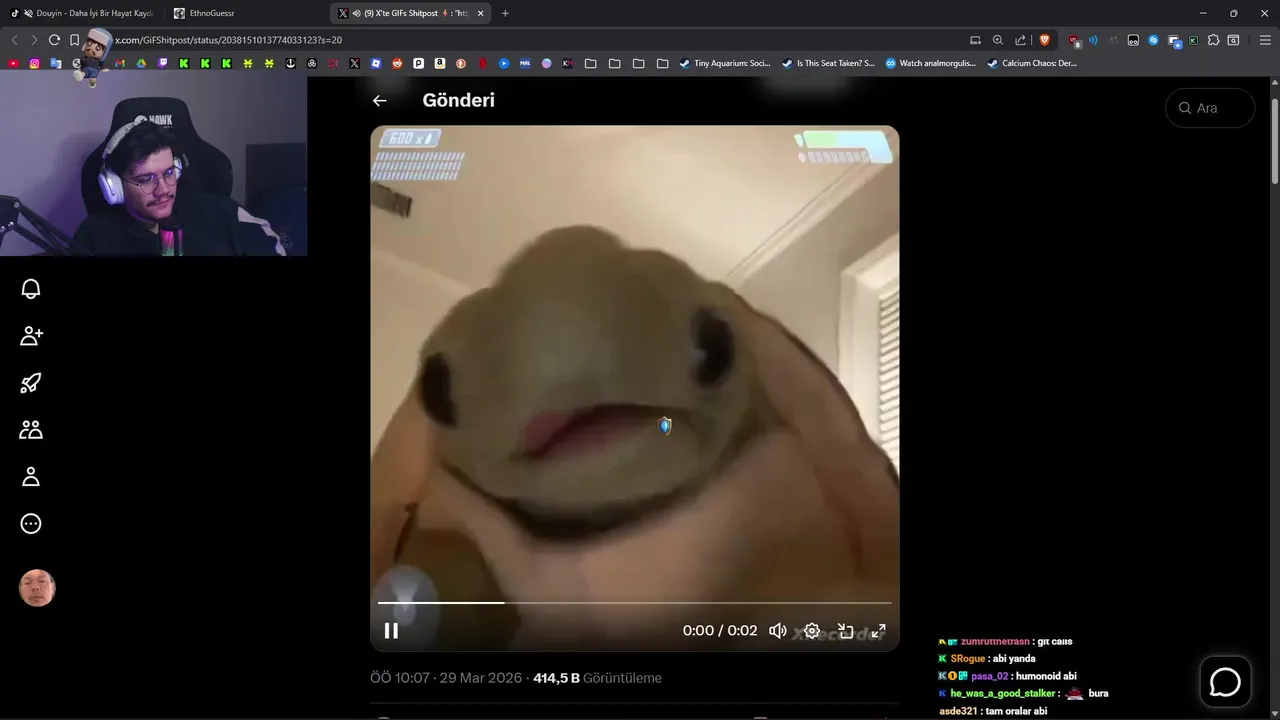
Task: Open the DuckDuckGo bookmark
Action: tap(461, 63)
